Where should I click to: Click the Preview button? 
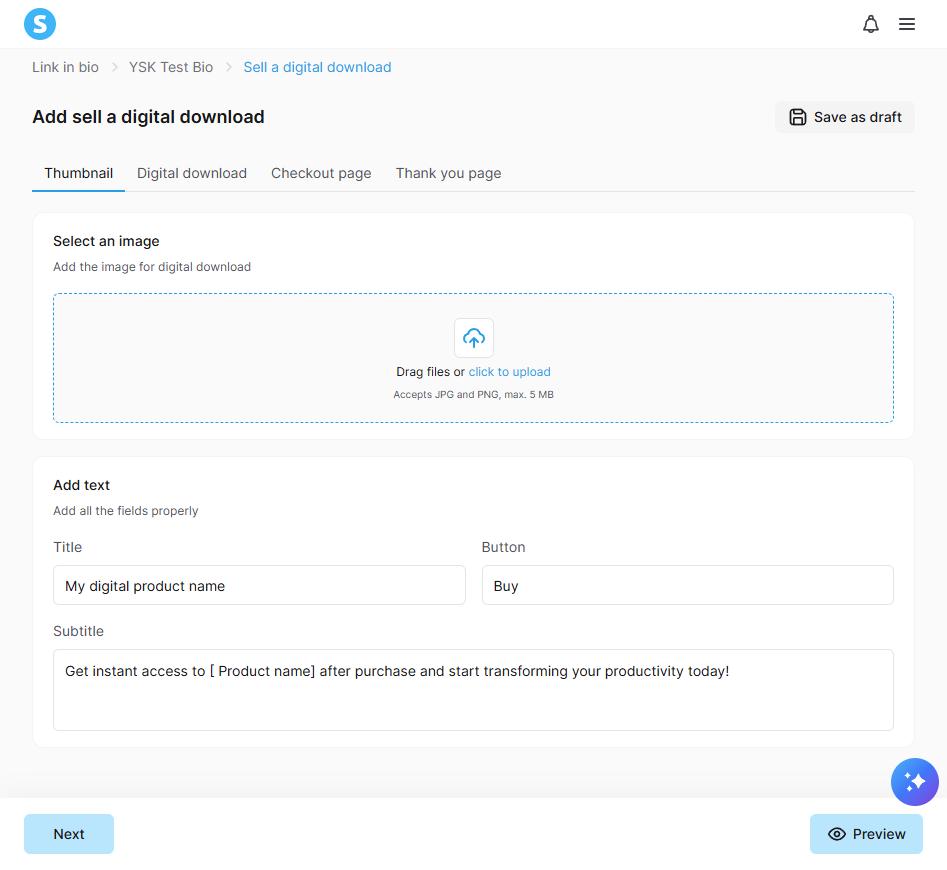[866, 834]
